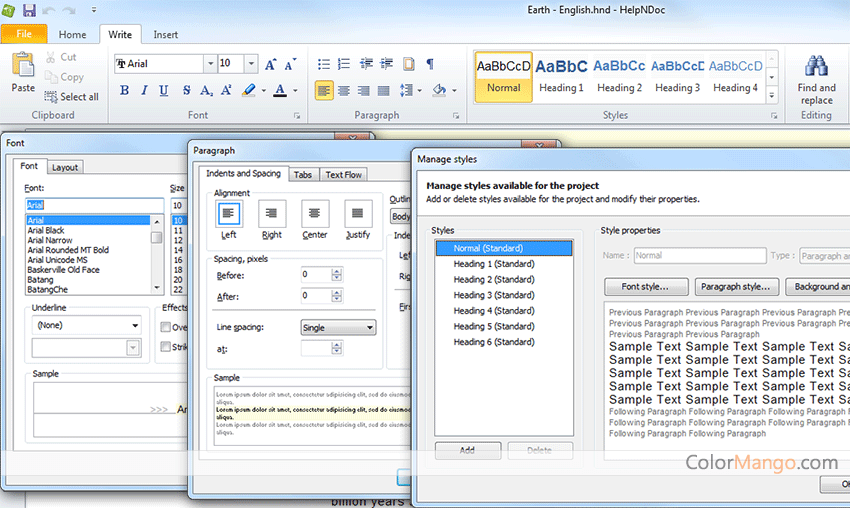
Task: Open the font name dropdown in ribbon
Action: coord(210,64)
